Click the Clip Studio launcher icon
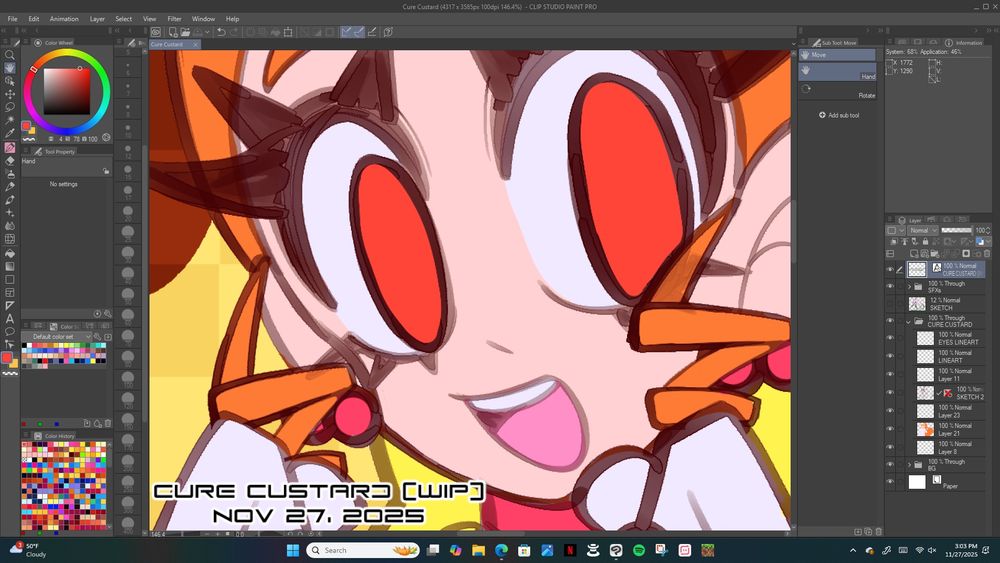The image size is (1000, 563). pos(156,32)
